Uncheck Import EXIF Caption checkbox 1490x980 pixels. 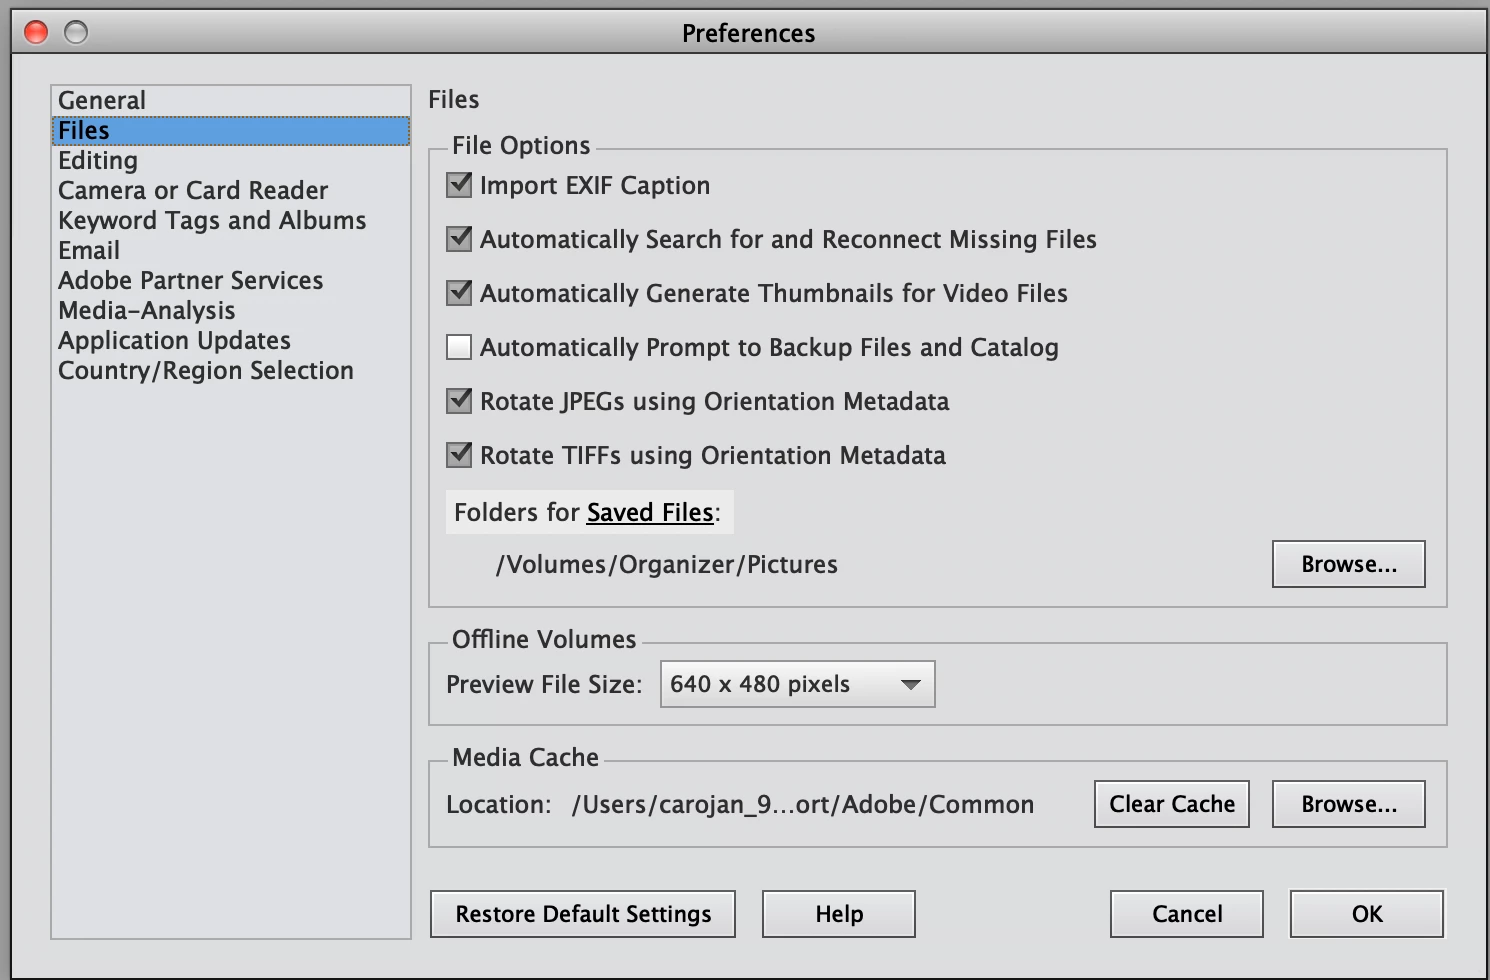point(459,185)
